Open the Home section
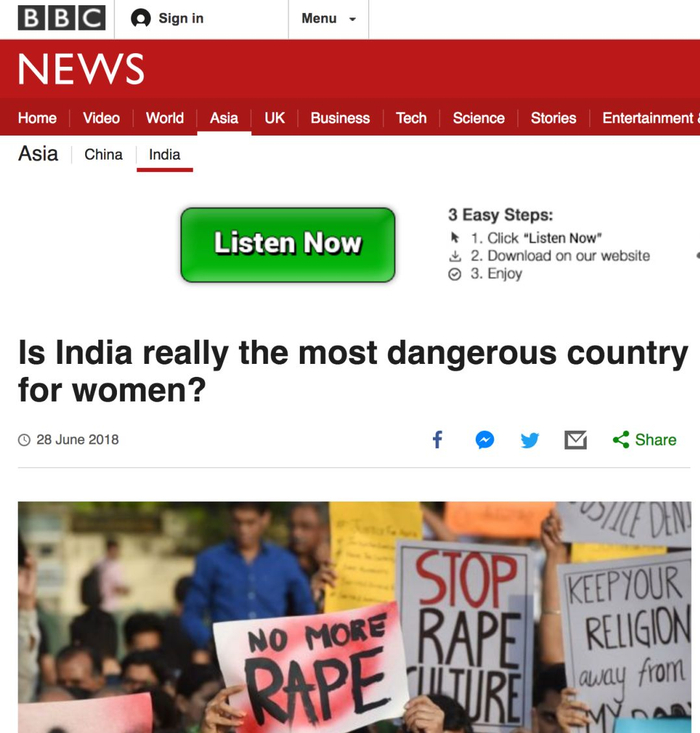 point(37,118)
